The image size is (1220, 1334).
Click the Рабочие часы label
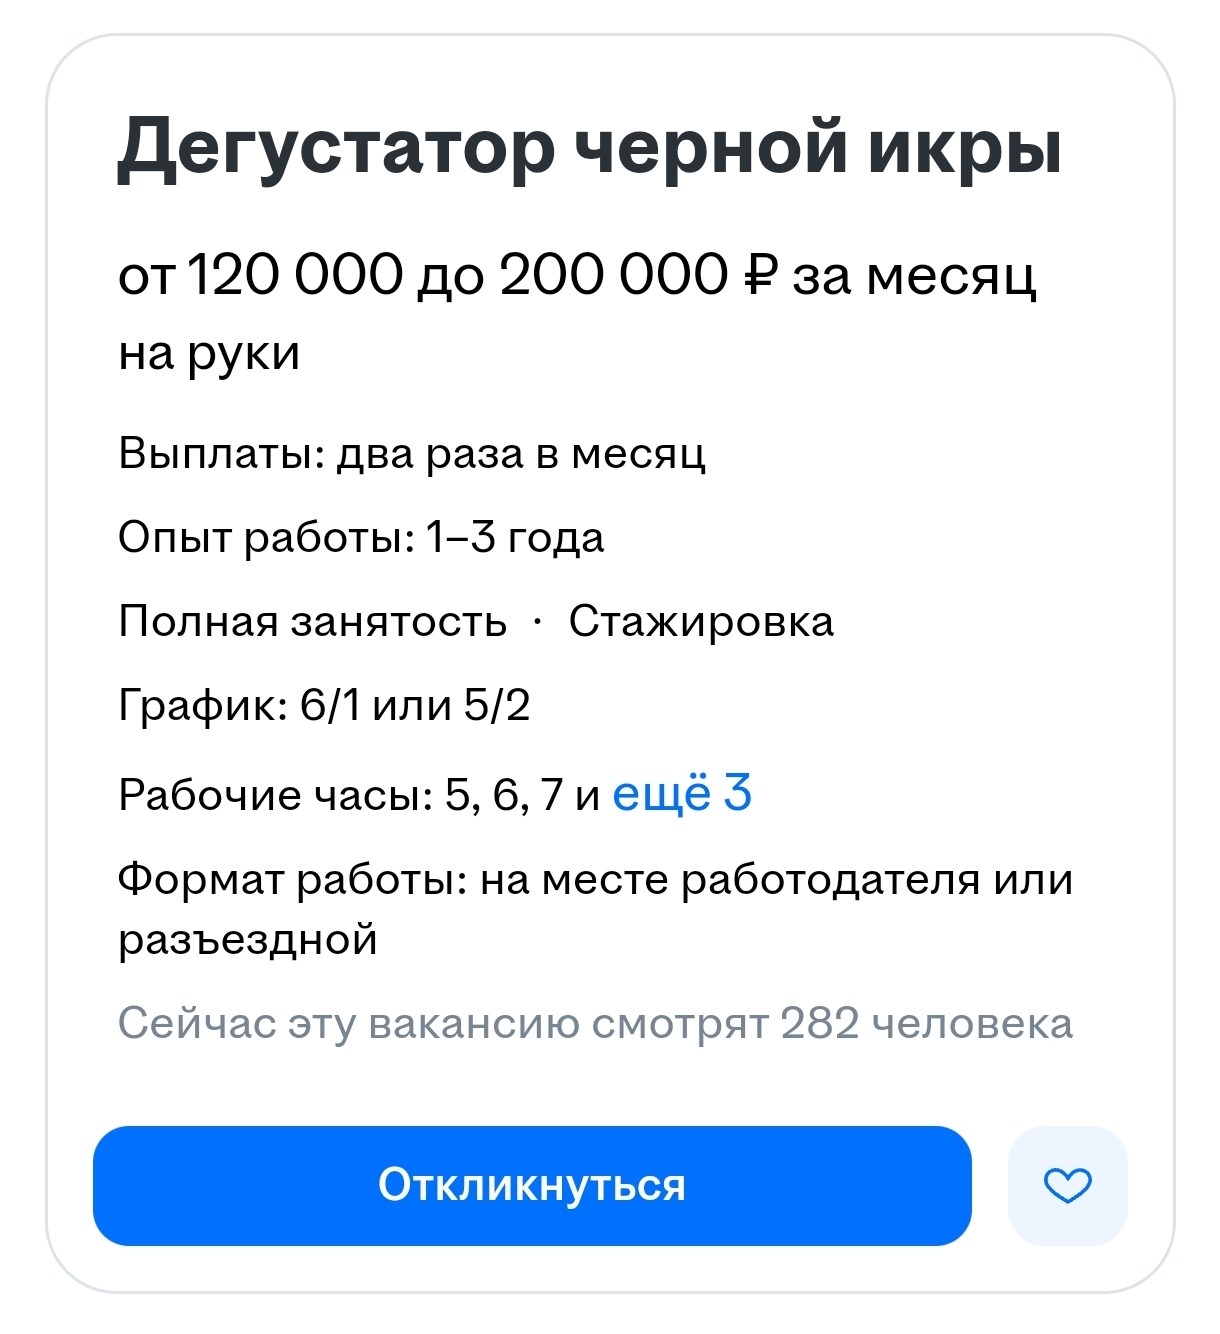(x=276, y=796)
